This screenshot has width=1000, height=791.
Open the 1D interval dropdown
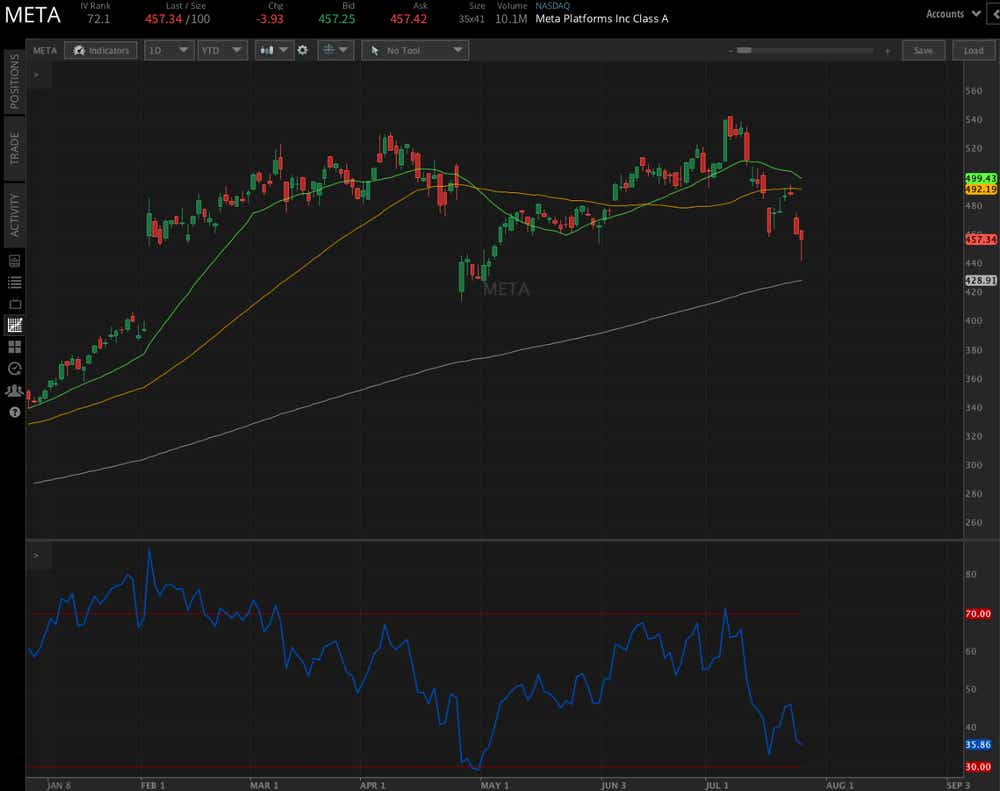tap(169, 50)
